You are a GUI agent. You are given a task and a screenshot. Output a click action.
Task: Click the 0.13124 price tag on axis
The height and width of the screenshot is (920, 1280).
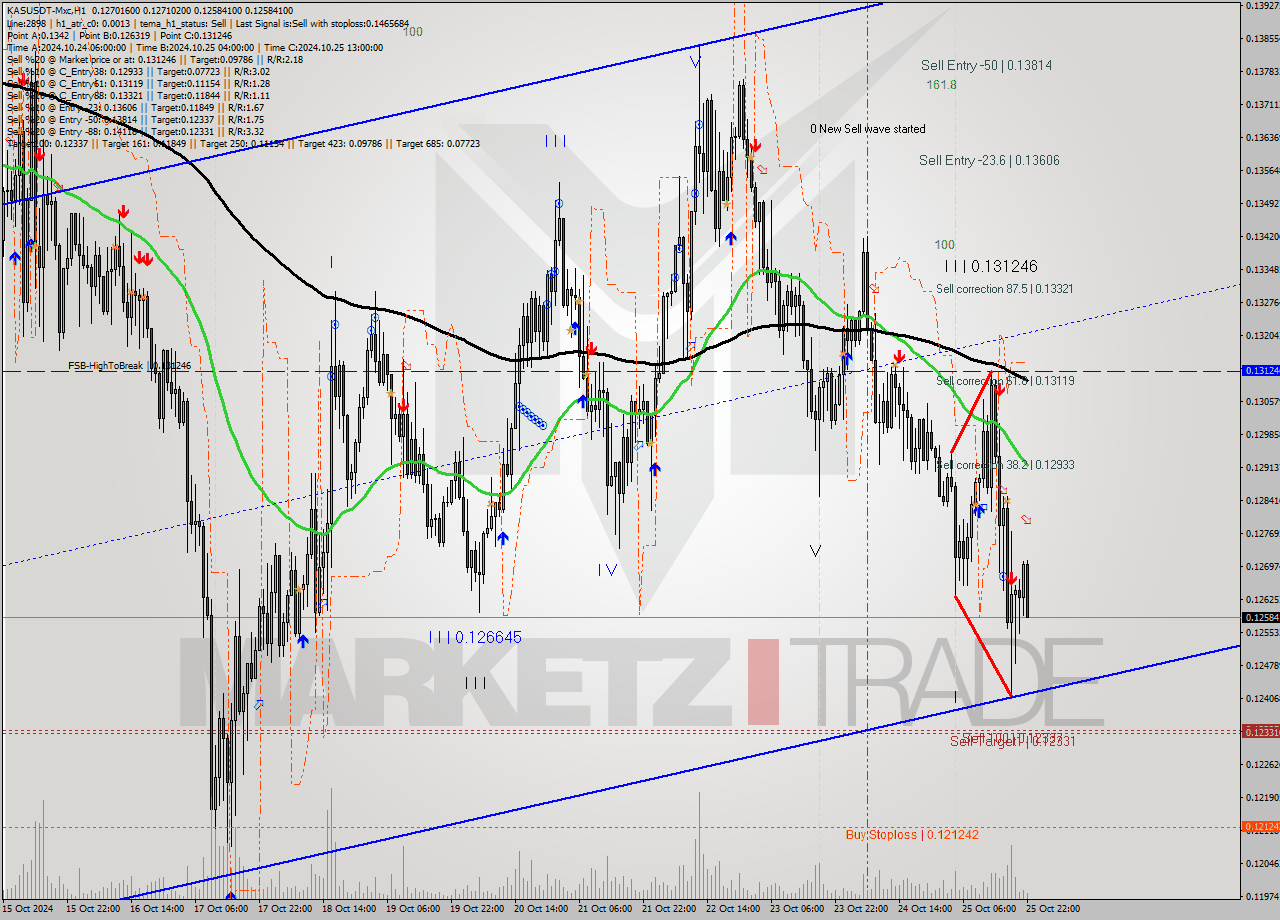[1260, 370]
